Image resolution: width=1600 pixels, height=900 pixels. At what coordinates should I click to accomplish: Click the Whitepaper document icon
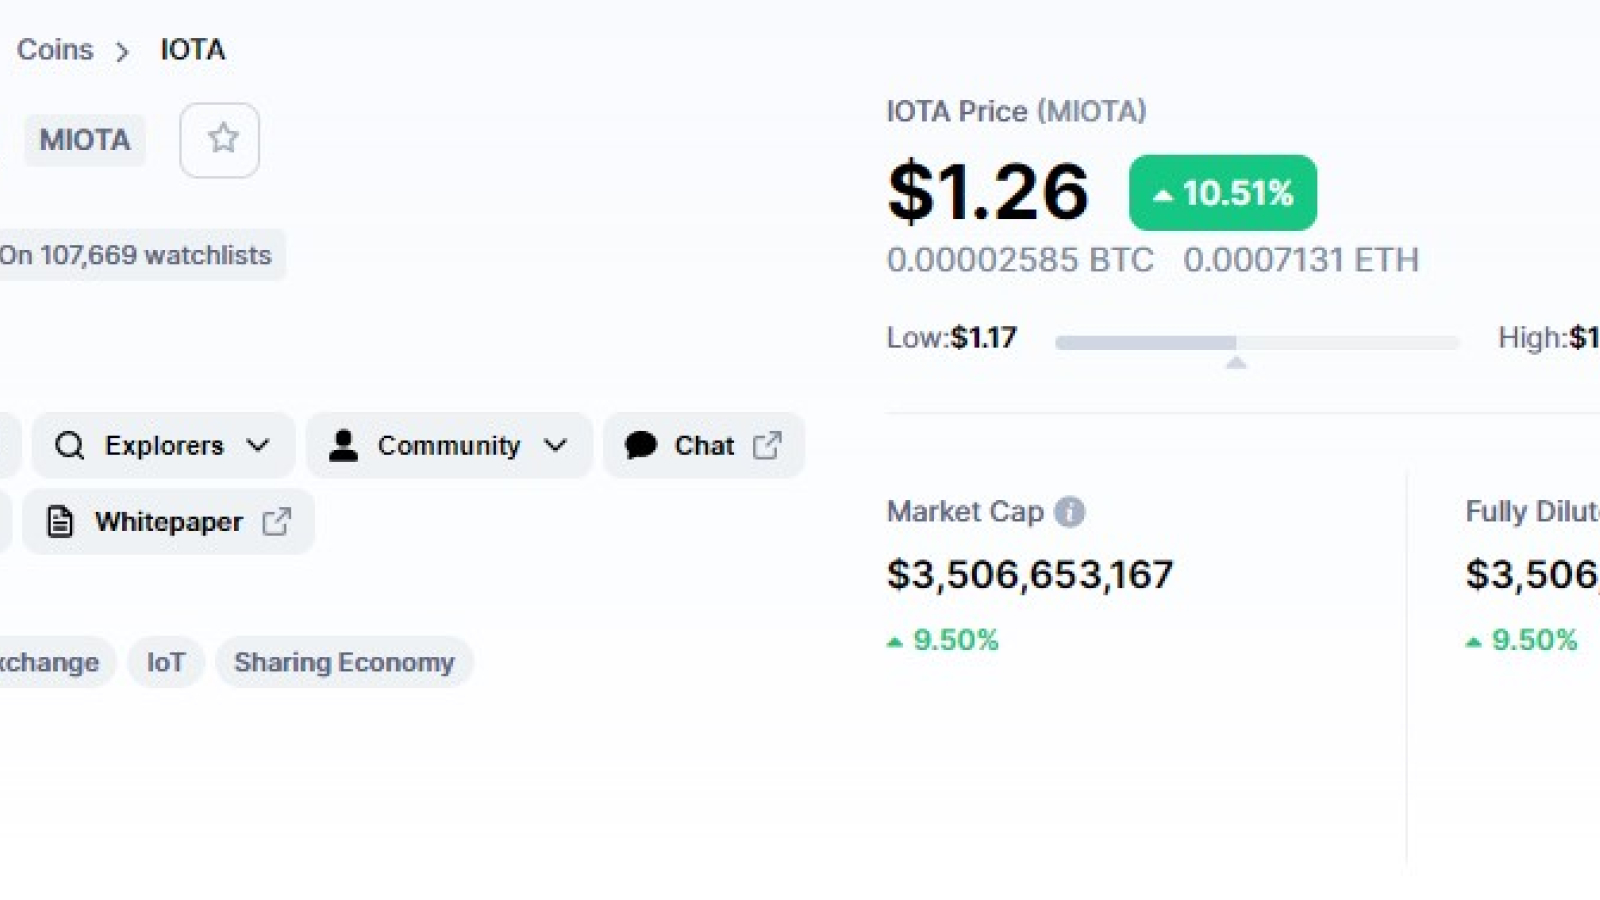(60, 521)
